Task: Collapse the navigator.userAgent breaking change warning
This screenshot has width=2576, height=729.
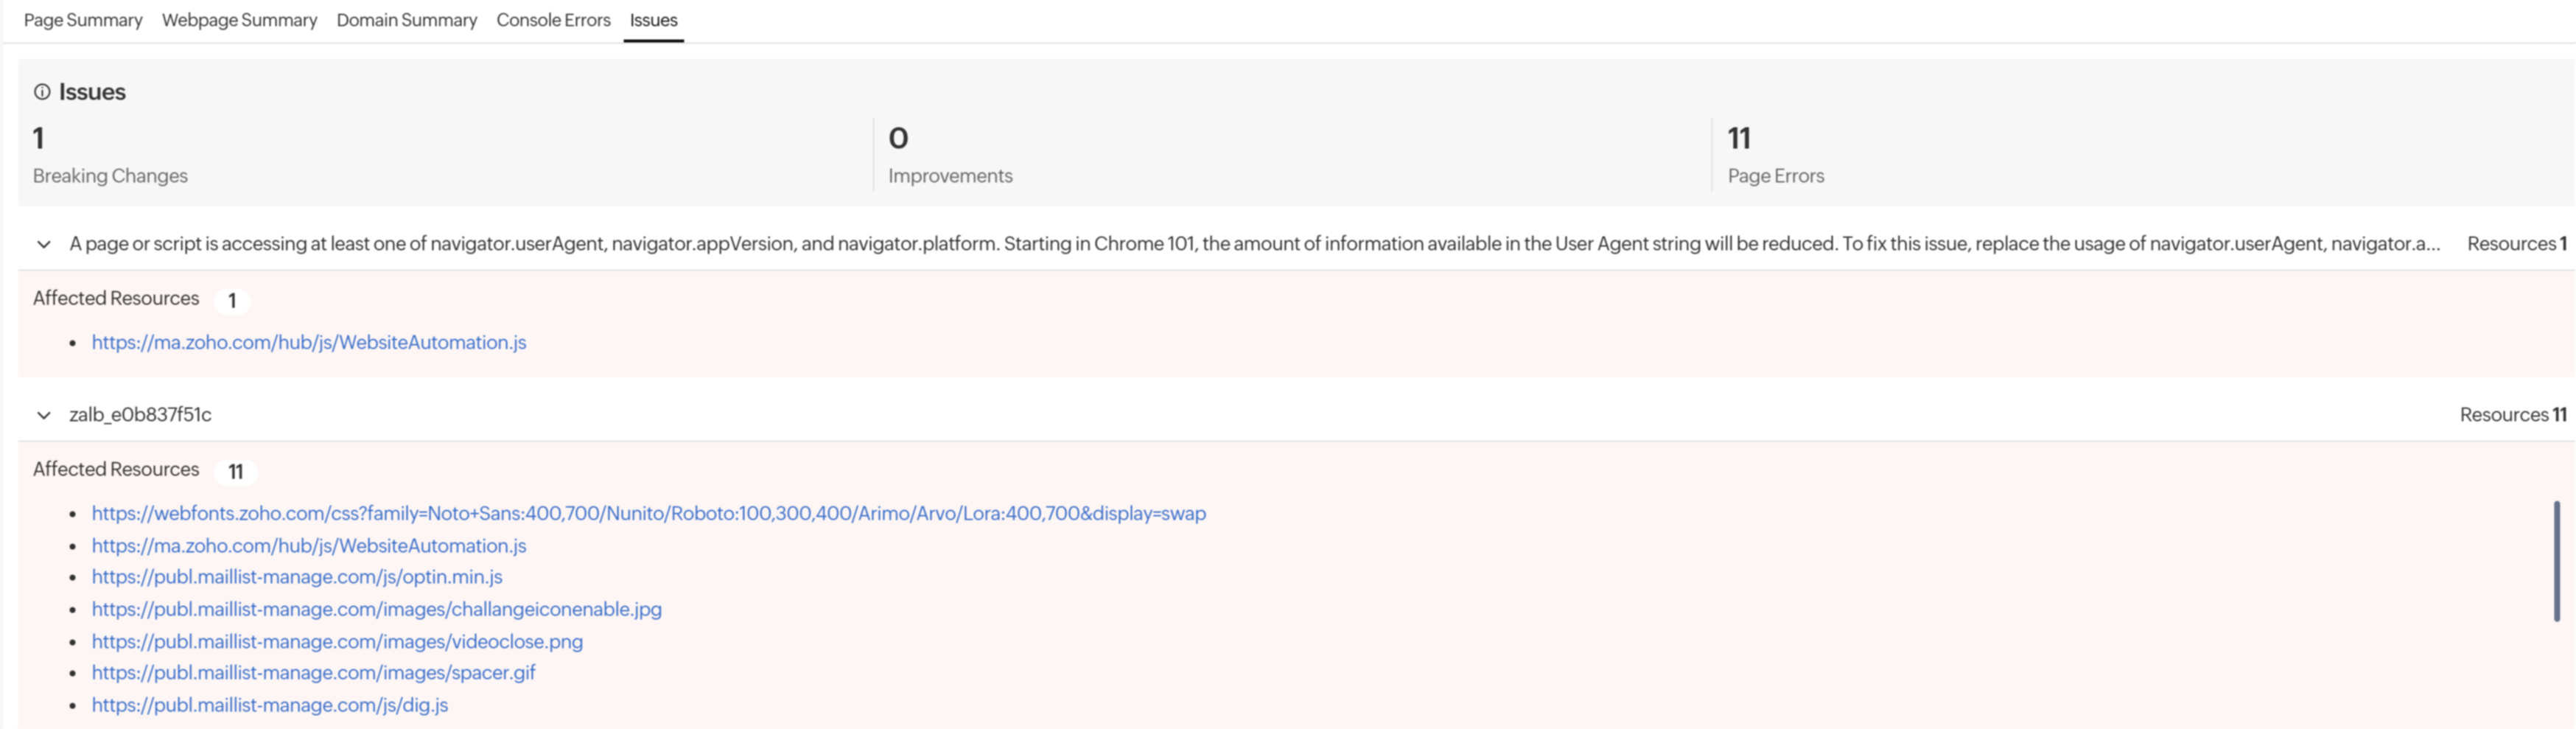Action: (x=43, y=243)
